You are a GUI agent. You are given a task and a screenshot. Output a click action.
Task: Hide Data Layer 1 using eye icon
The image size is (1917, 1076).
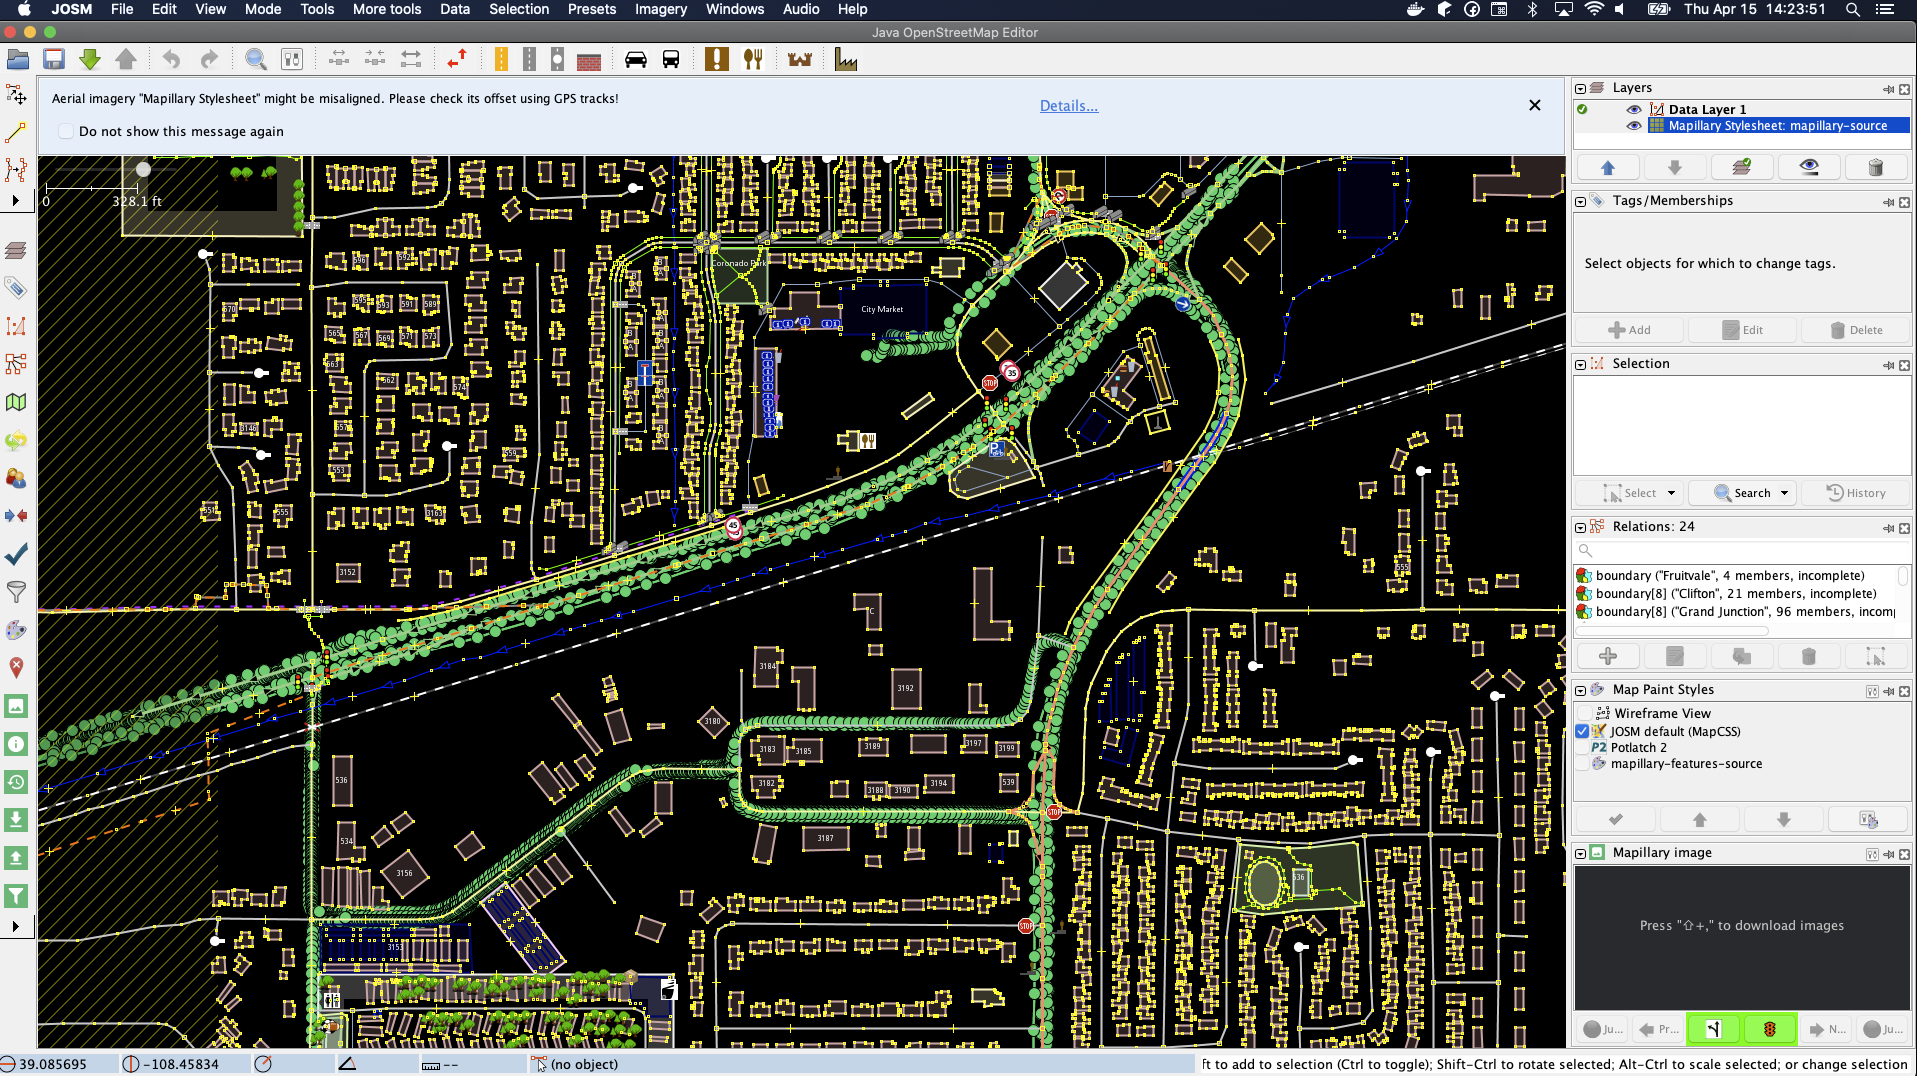(x=1633, y=110)
